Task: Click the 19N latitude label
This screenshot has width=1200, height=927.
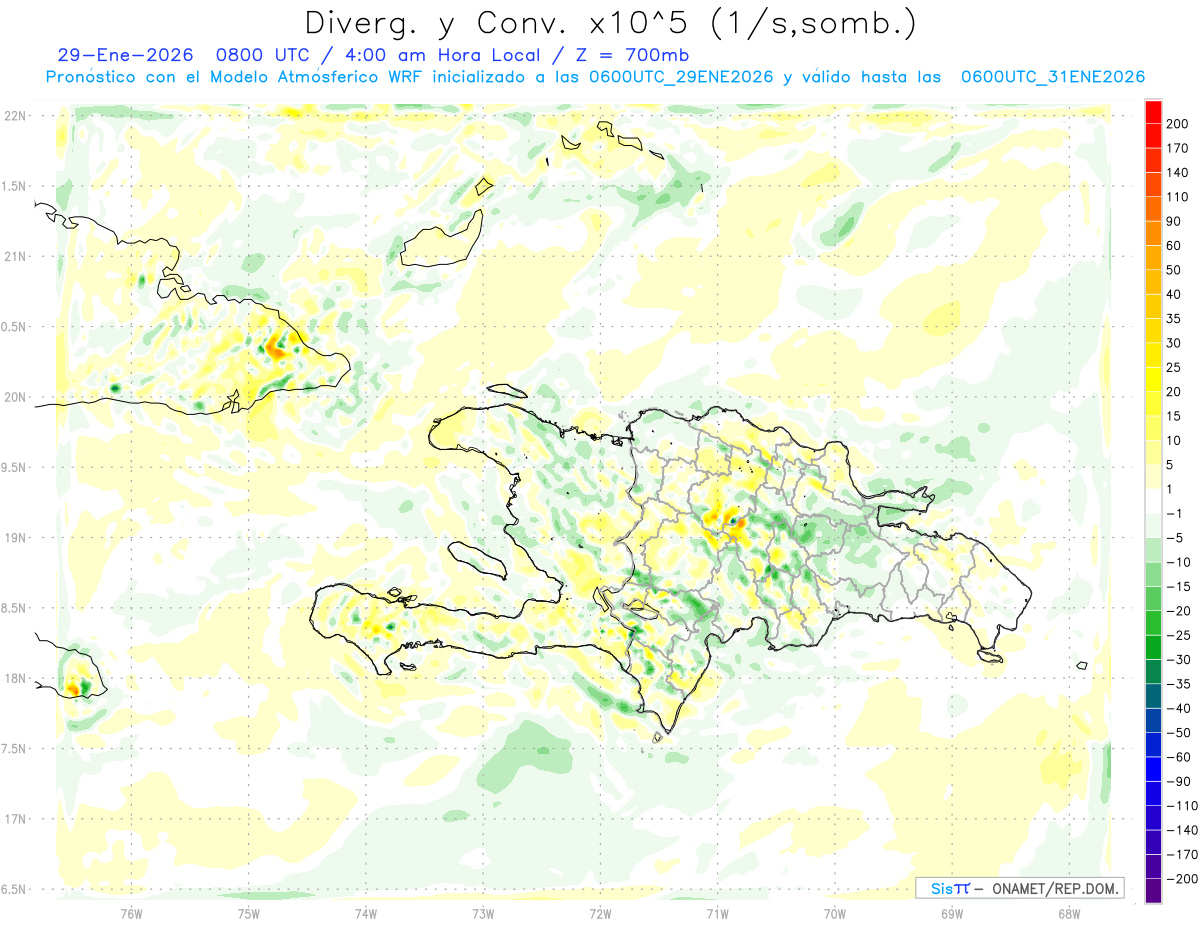Action: pyautogui.click(x=16, y=537)
